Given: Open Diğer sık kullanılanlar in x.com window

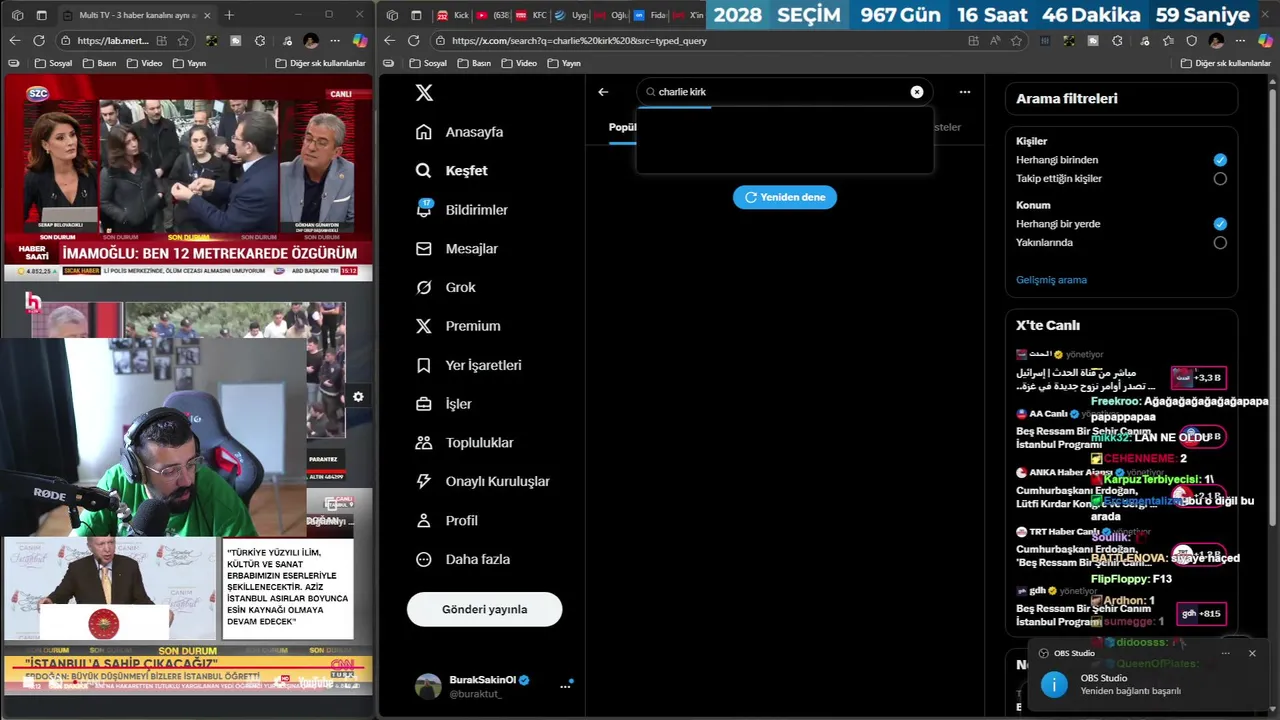Looking at the screenshot, I should [1225, 63].
